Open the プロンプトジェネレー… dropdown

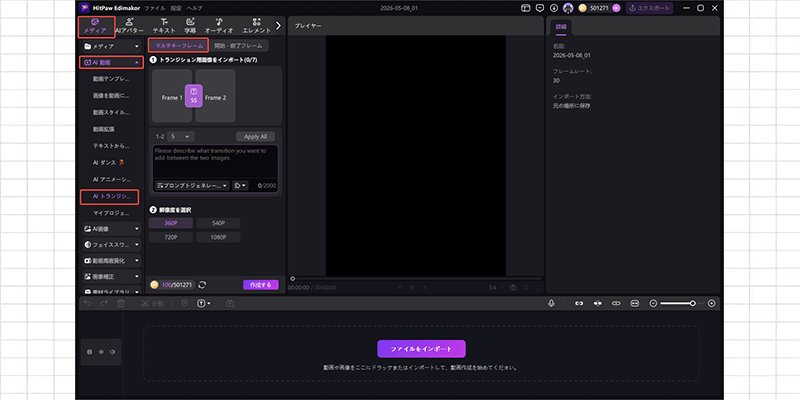tap(192, 186)
